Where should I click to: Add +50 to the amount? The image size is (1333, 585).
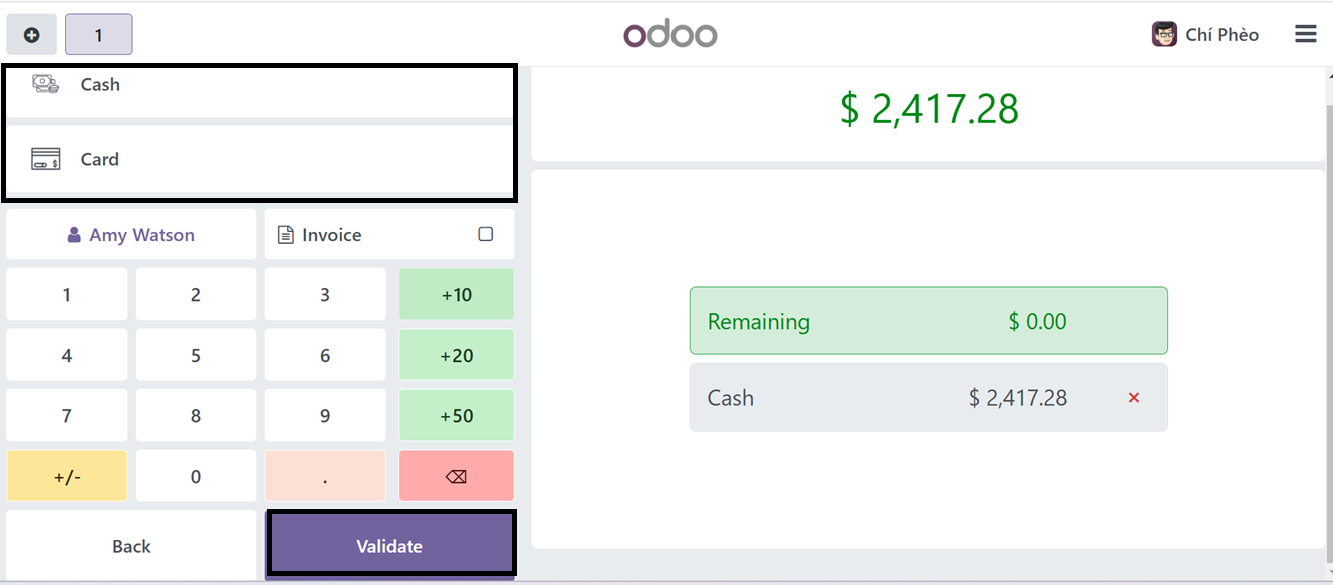(x=456, y=416)
